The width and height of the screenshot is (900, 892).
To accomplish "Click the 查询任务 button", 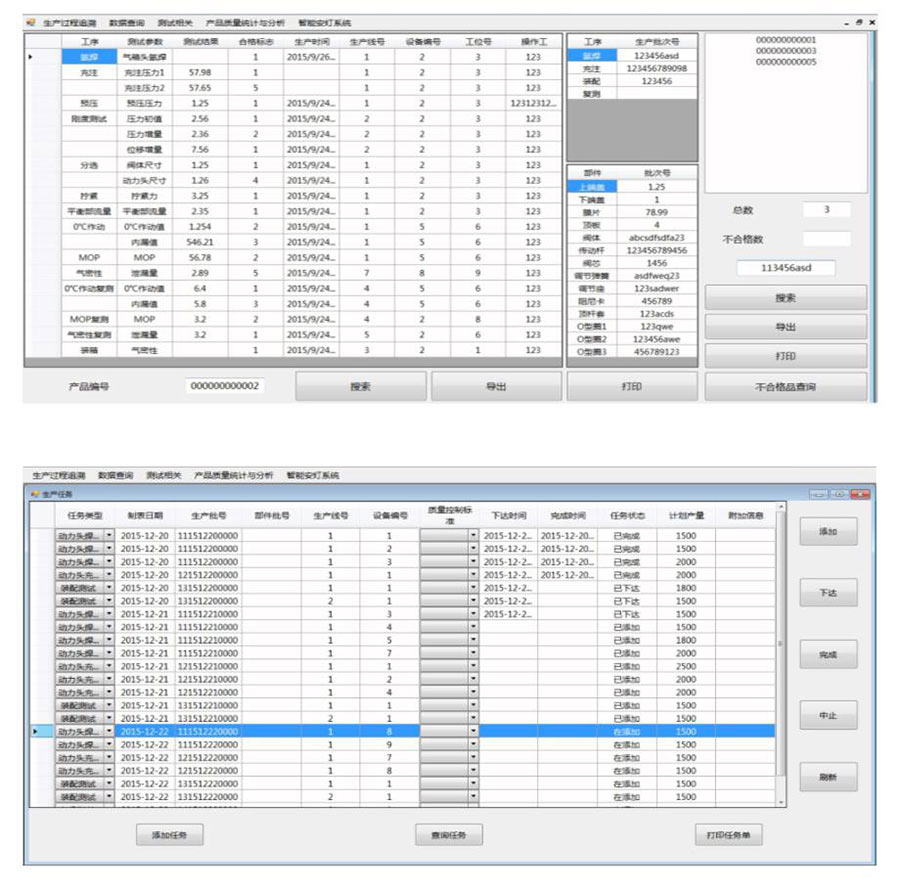I will (x=449, y=835).
